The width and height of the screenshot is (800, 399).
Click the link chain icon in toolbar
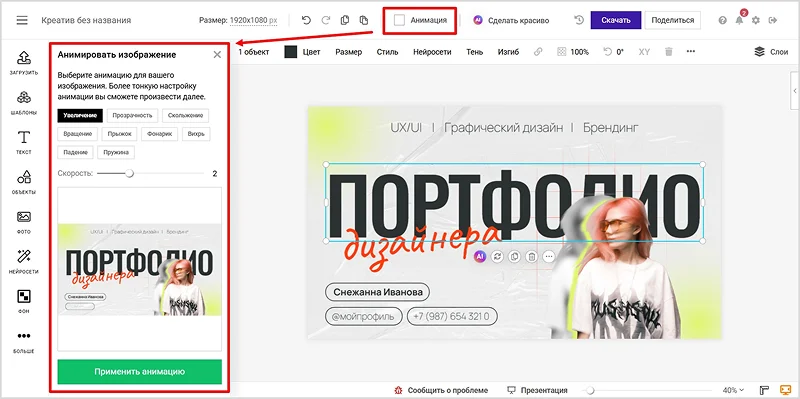tap(538, 52)
